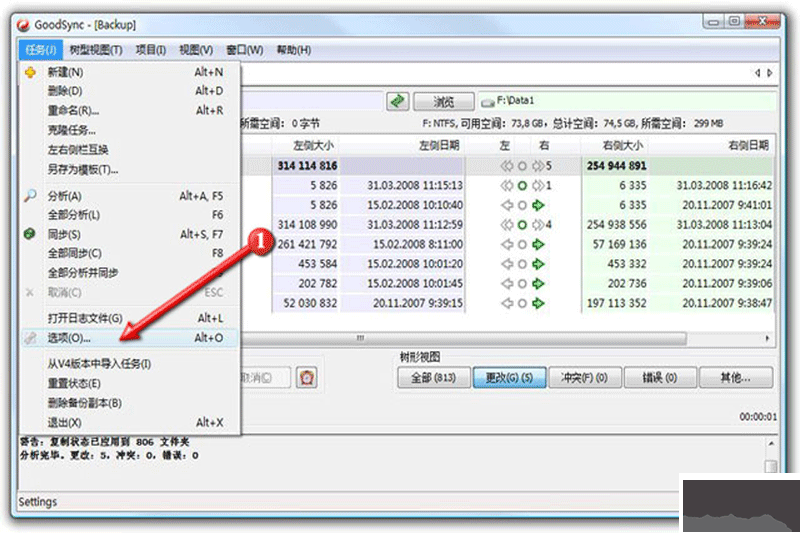Image resolution: width=800 pixels, height=533 pixels.
Task: Show 全部 (813) items filter
Action: 434,378
